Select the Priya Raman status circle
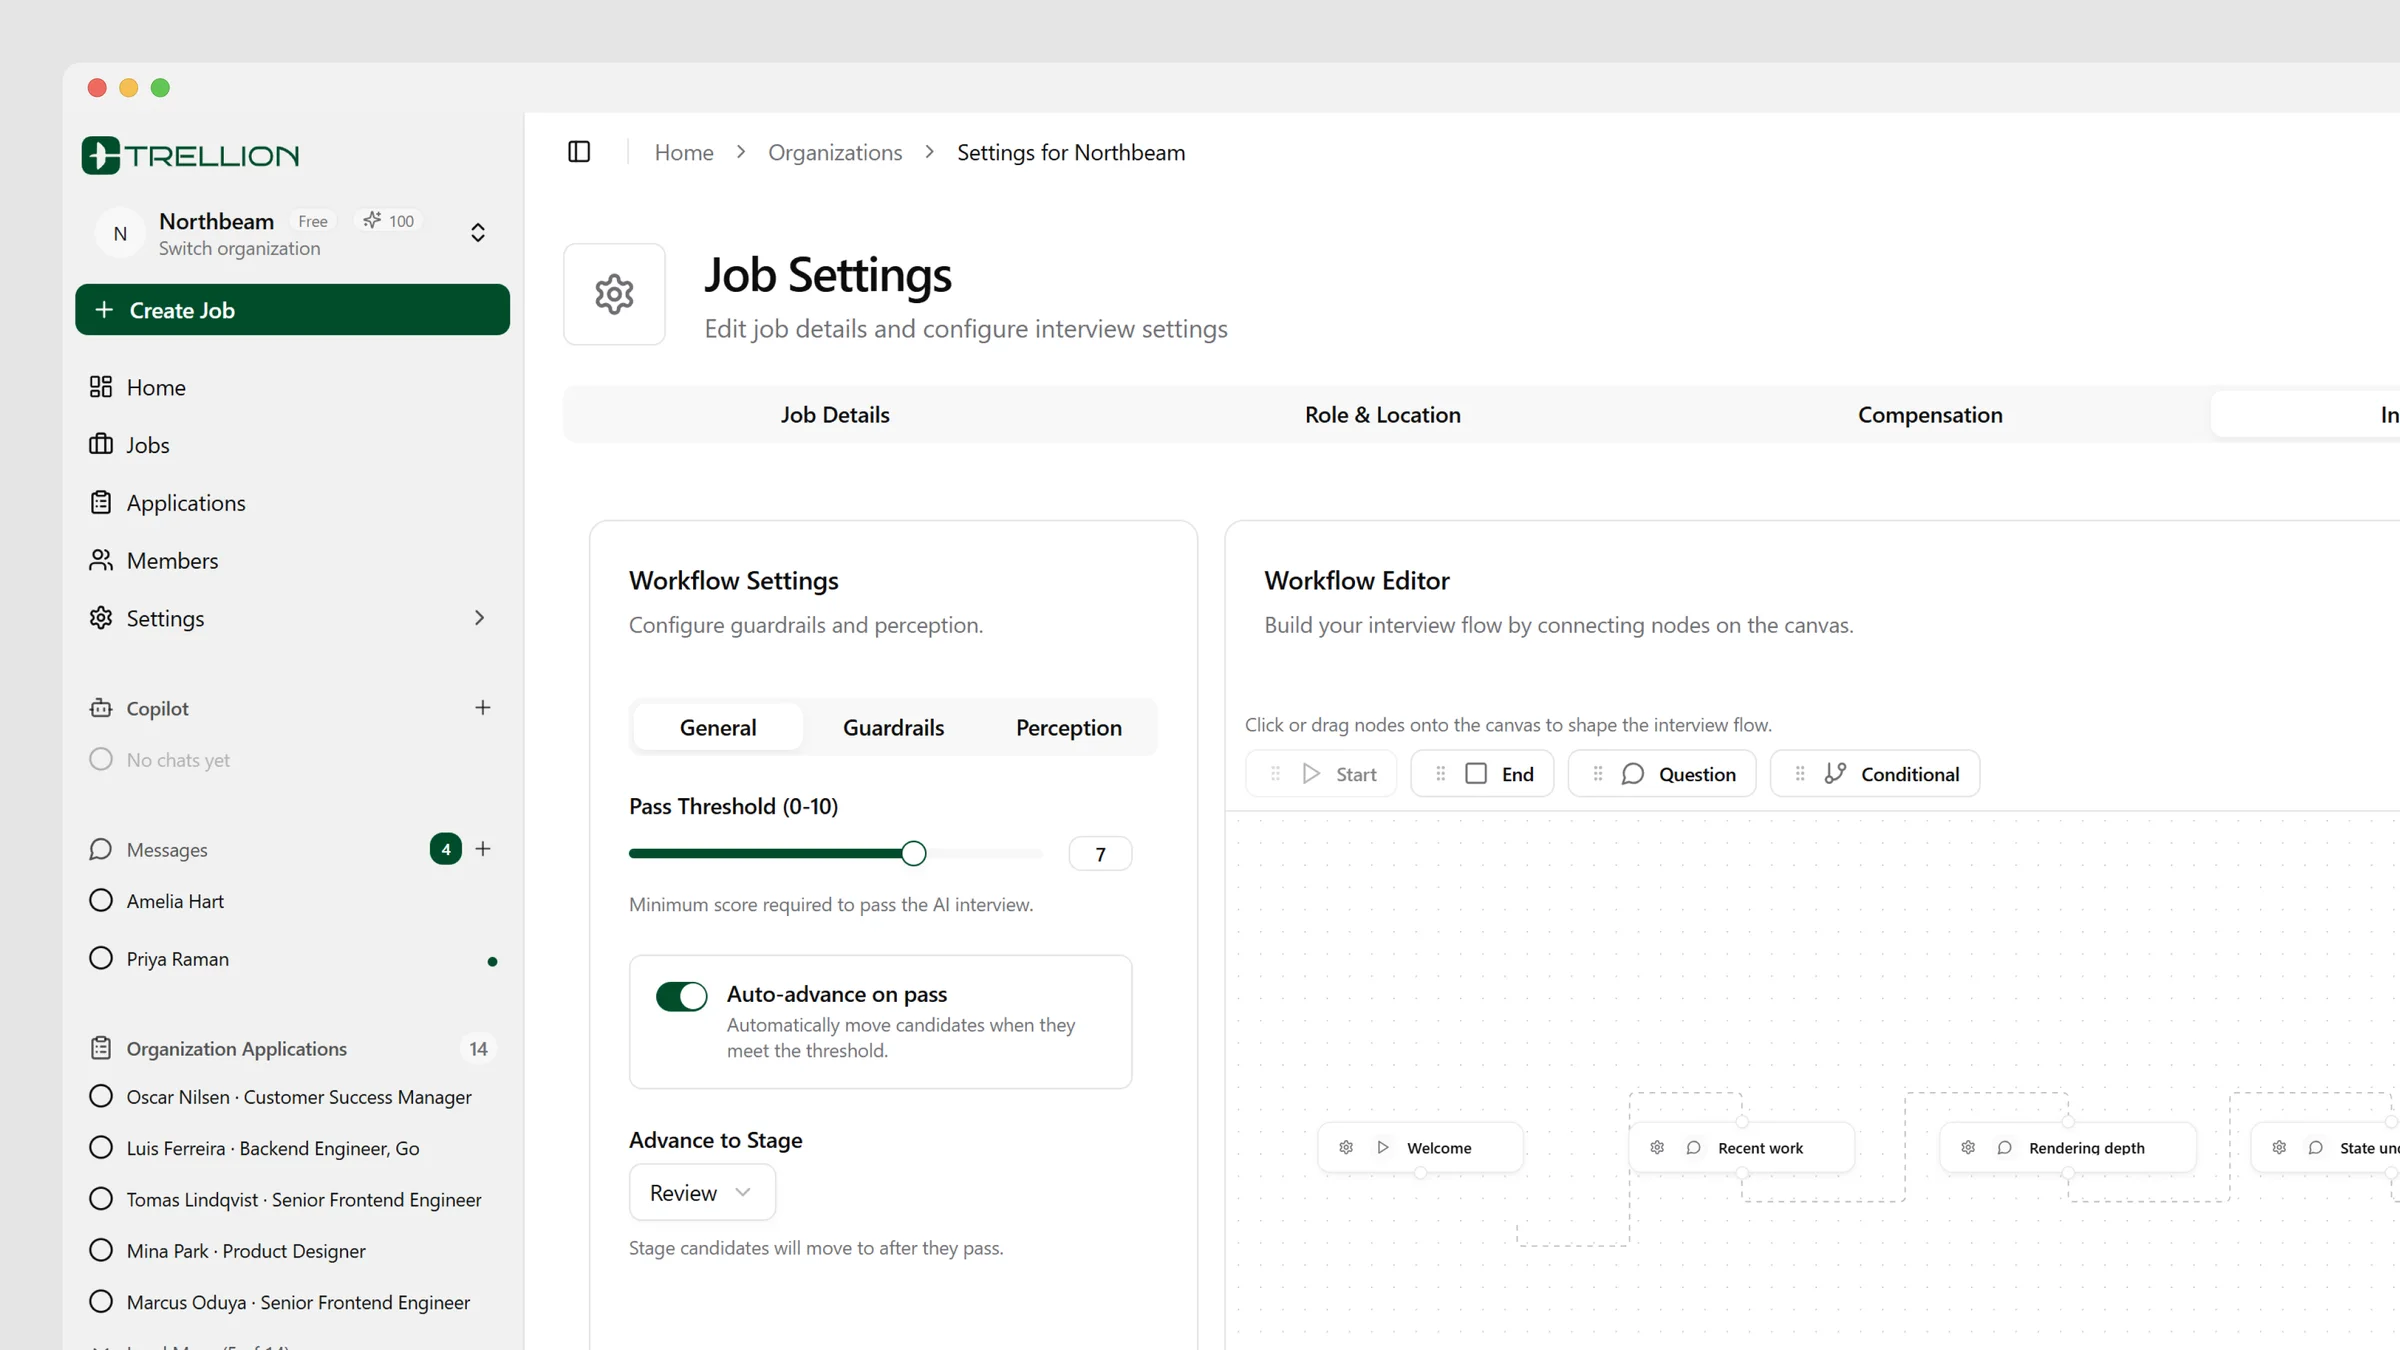The height and width of the screenshot is (1350, 2400). click(x=101, y=958)
